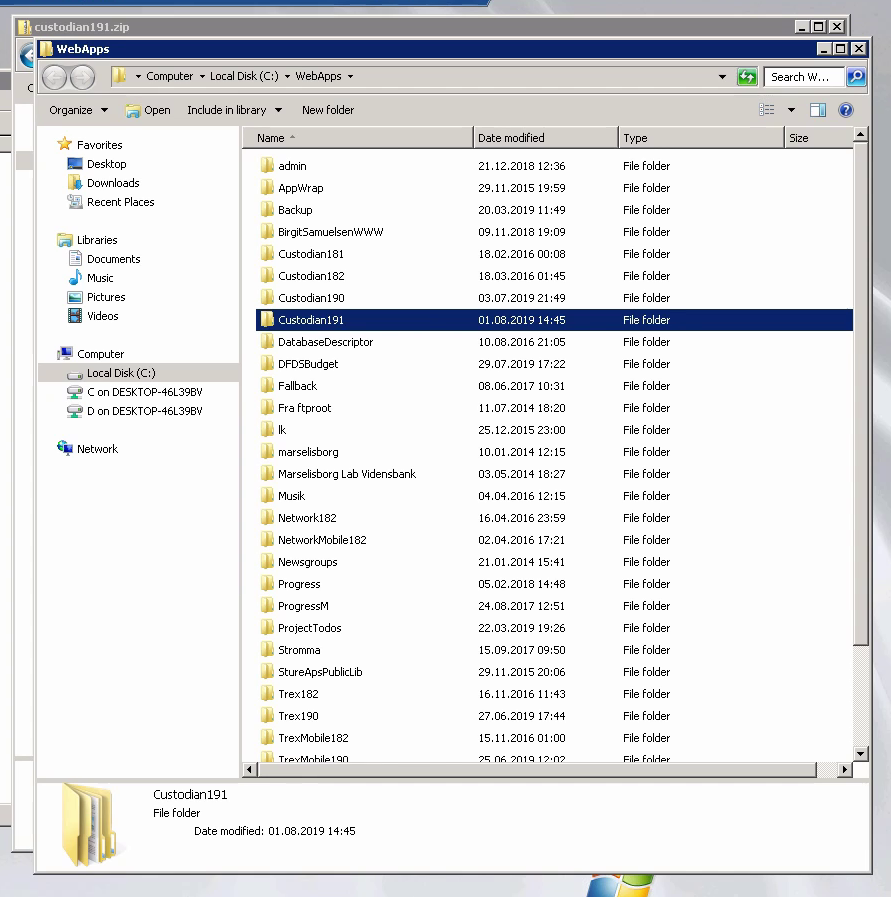
Task: Open the Organize menu
Action: click(x=78, y=110)
